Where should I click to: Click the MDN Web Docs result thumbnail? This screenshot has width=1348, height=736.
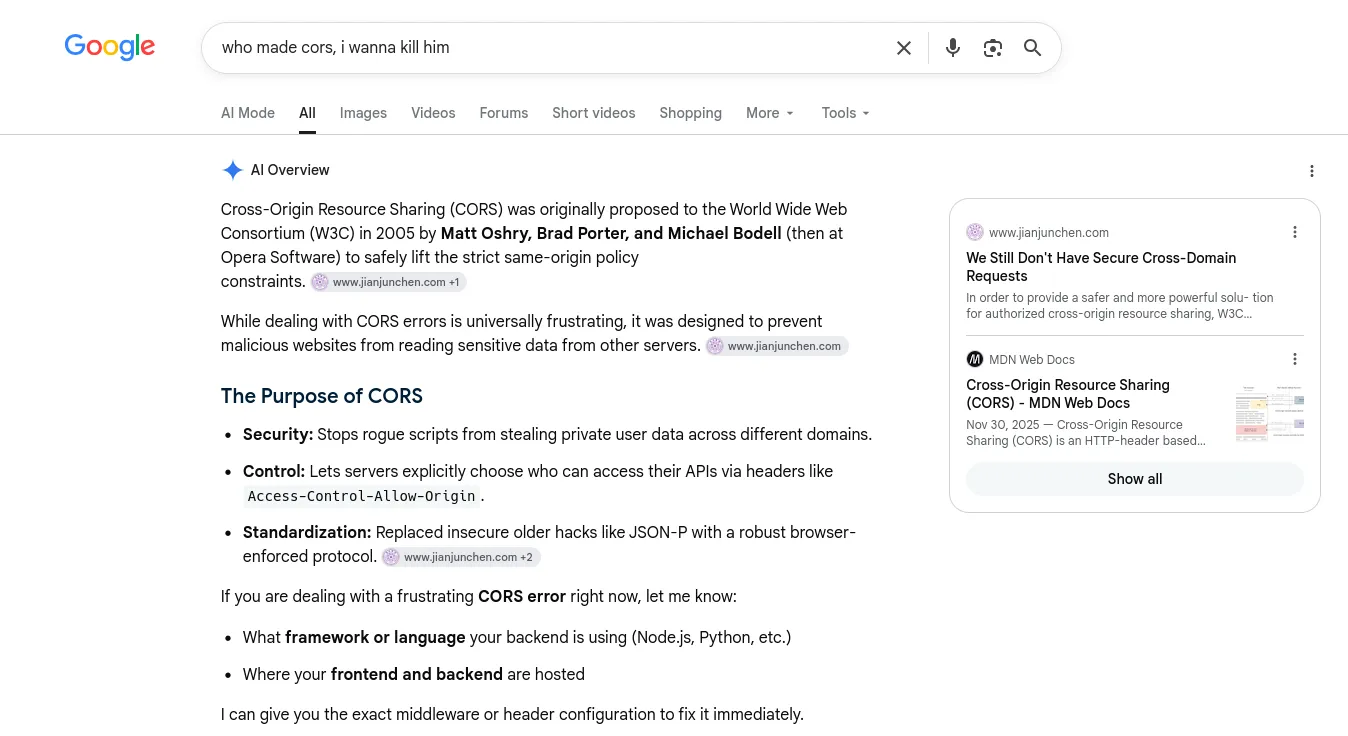click(1270, 413)
